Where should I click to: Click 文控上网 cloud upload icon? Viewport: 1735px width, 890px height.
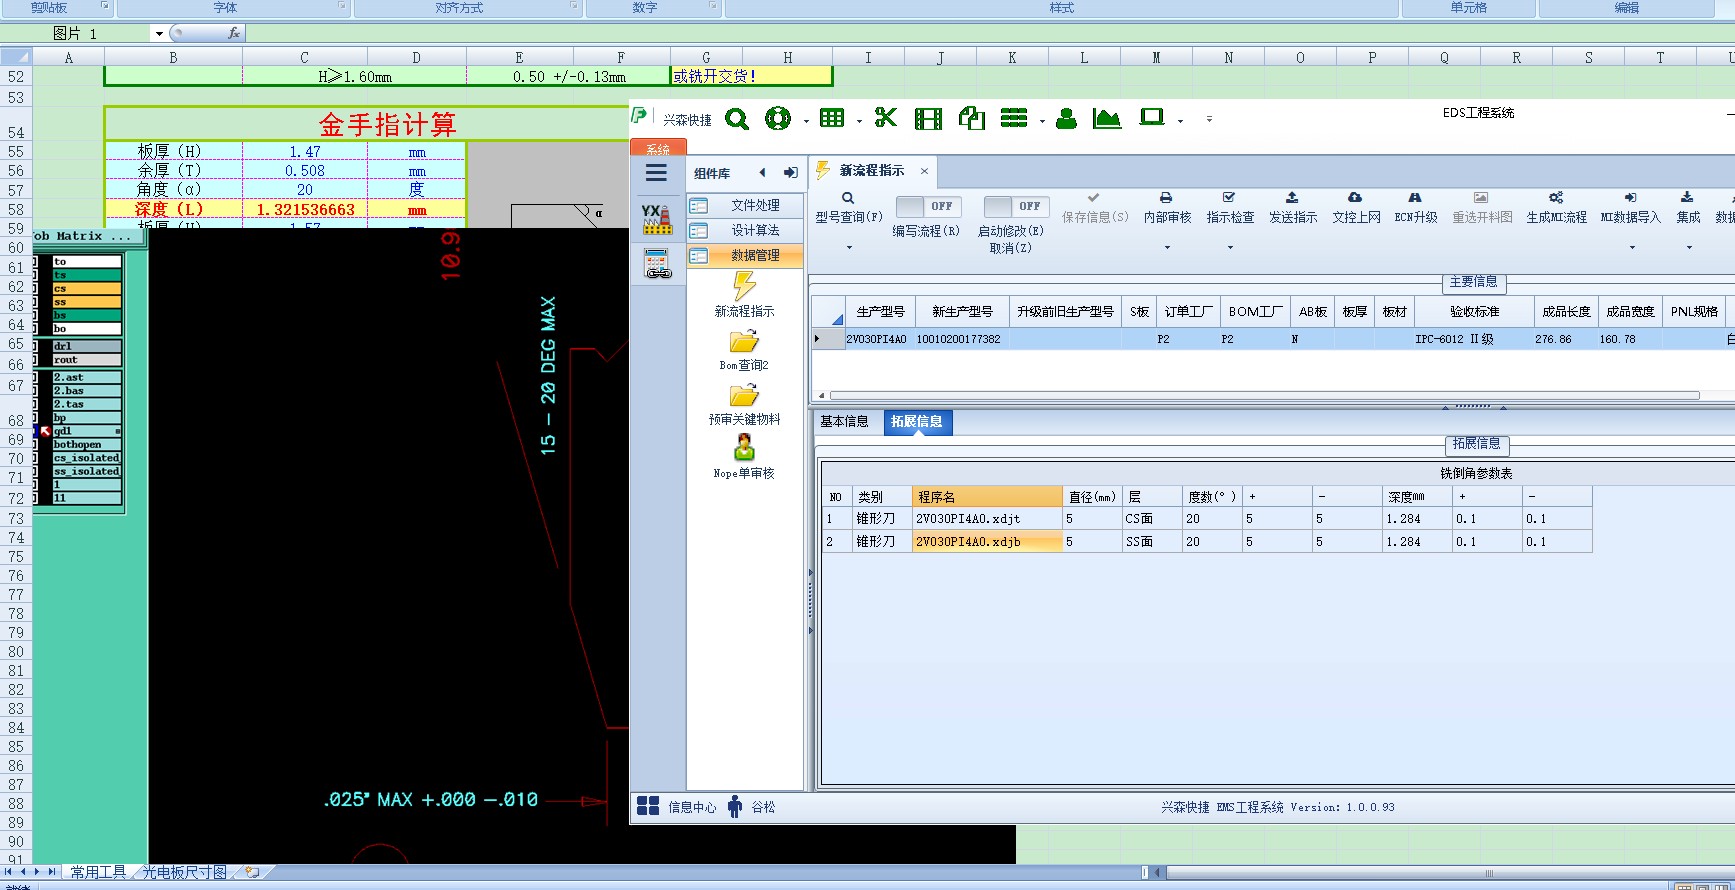point(1355,198)
